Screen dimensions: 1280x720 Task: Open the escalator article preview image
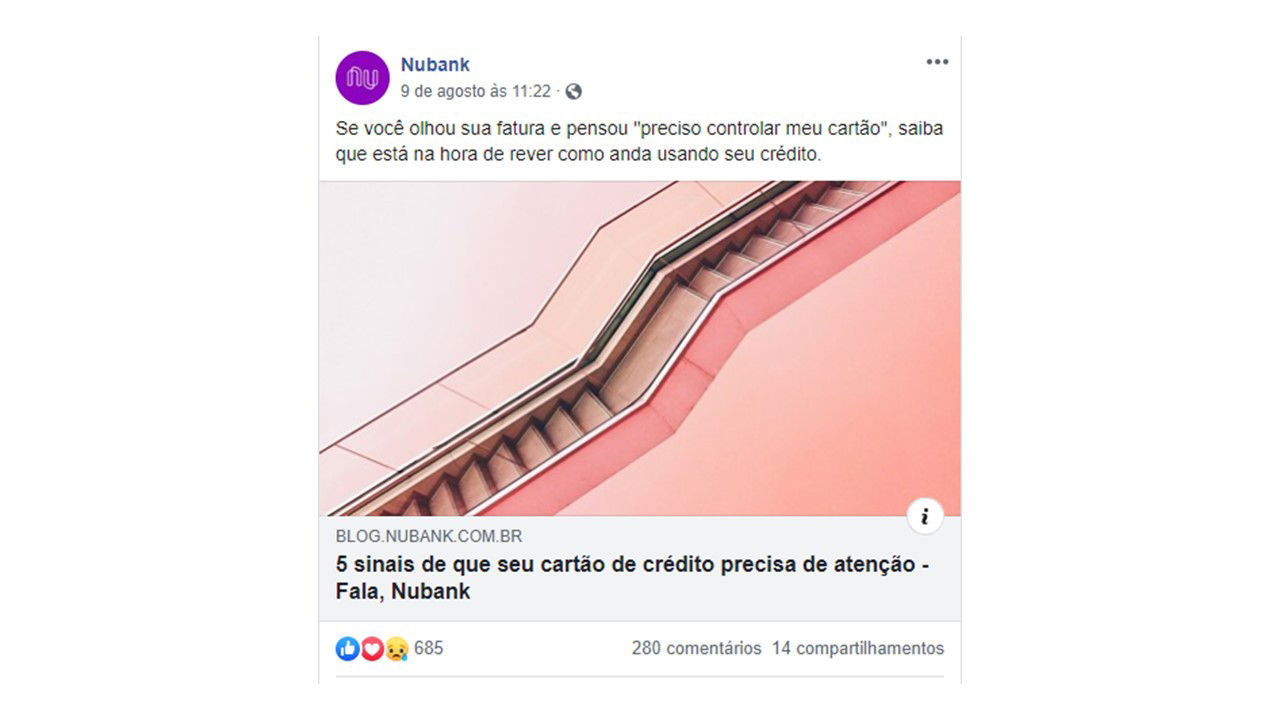click(640, 348)
